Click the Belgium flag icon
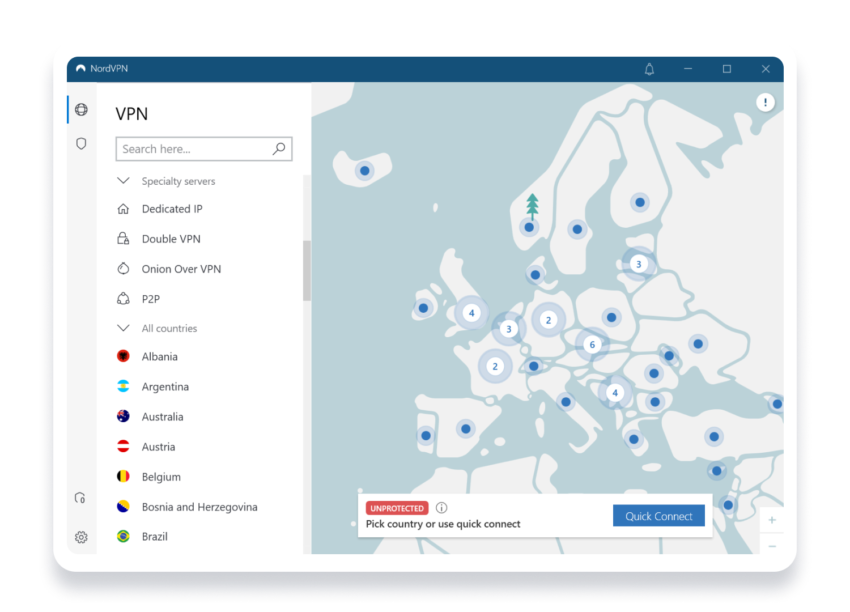The width and height of the screenshot is (850, 612). click(124, 476)
